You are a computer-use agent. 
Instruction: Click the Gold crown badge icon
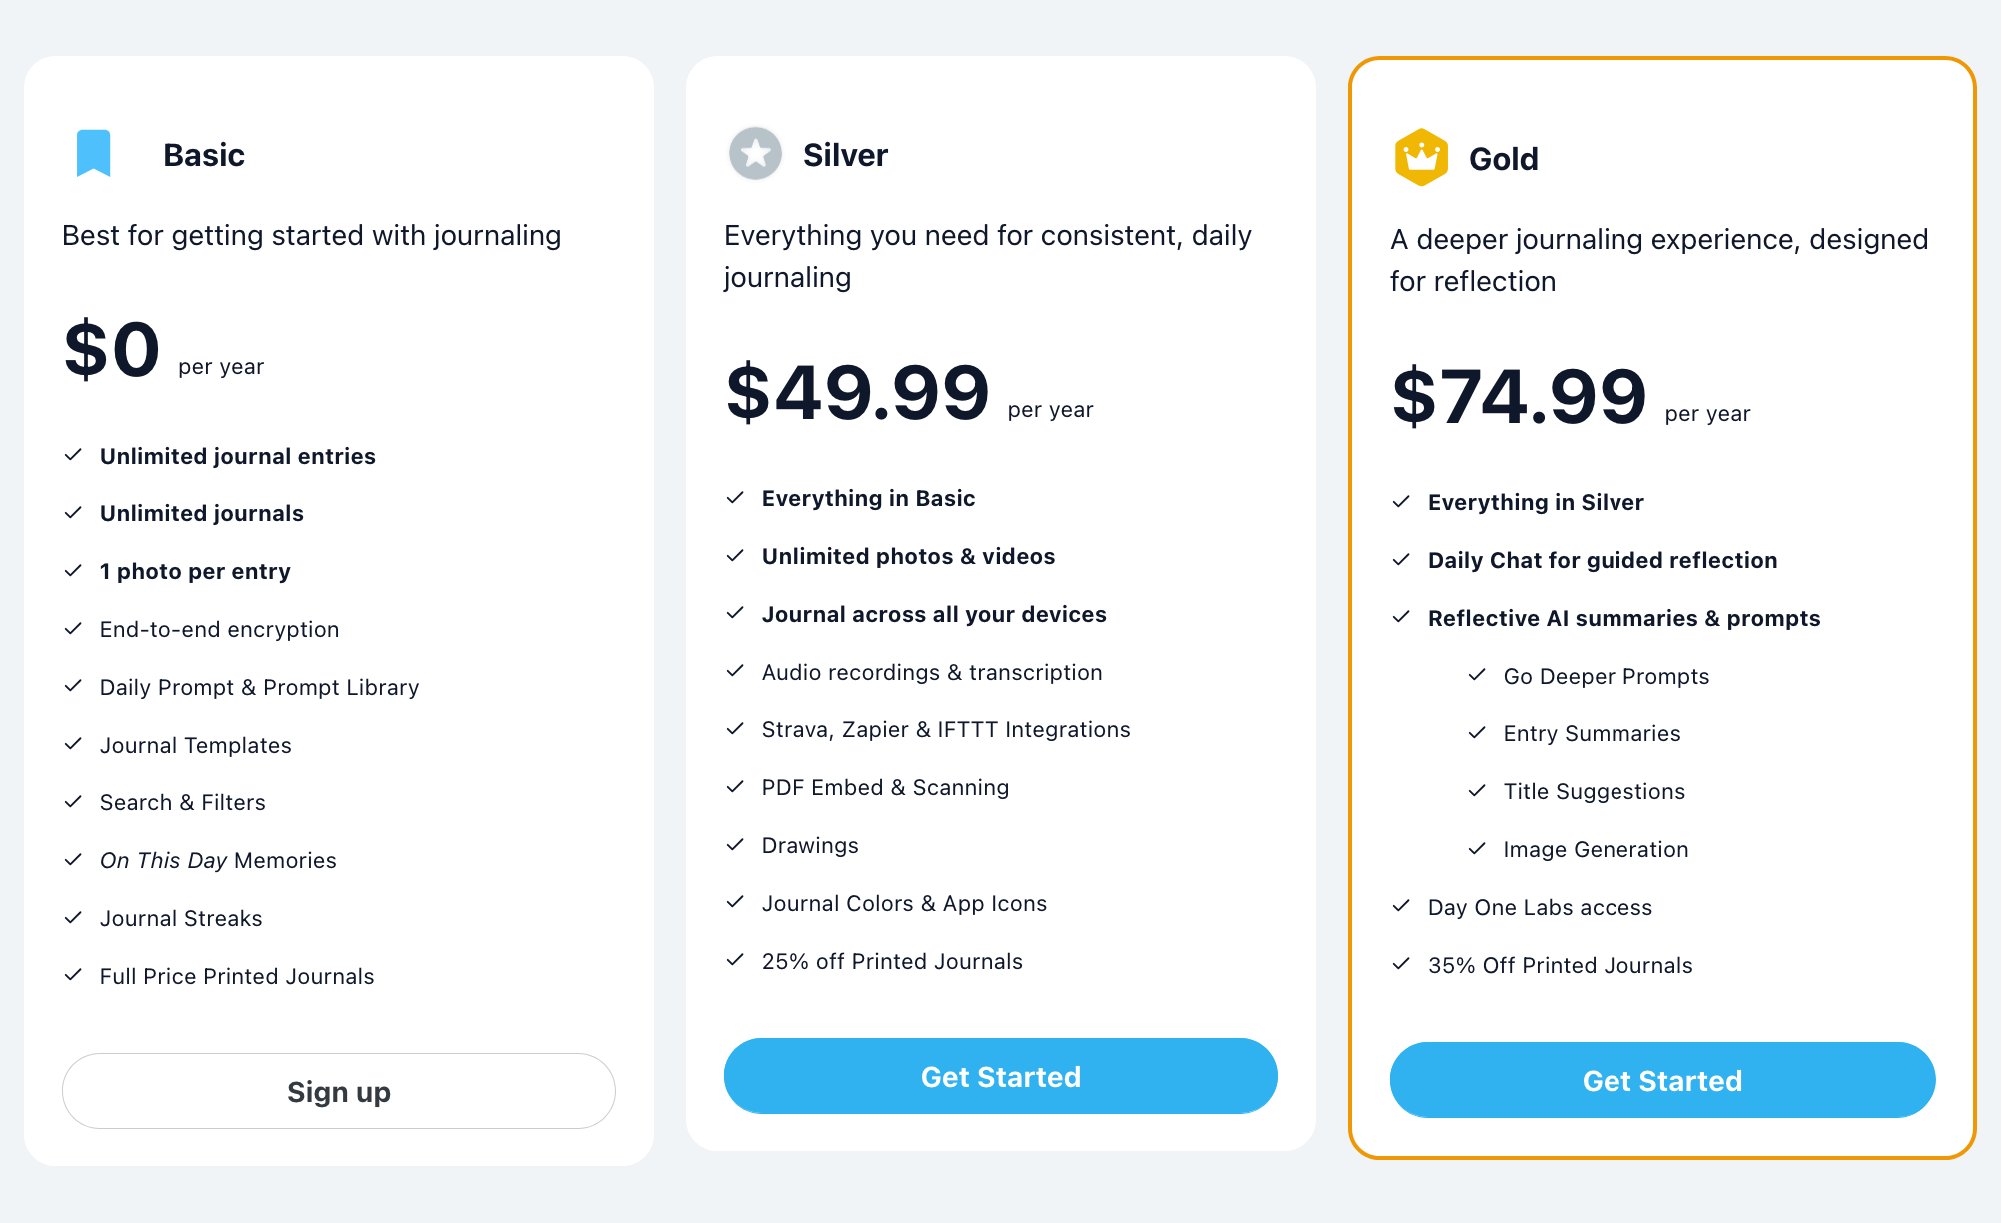tap(1421, 158)
